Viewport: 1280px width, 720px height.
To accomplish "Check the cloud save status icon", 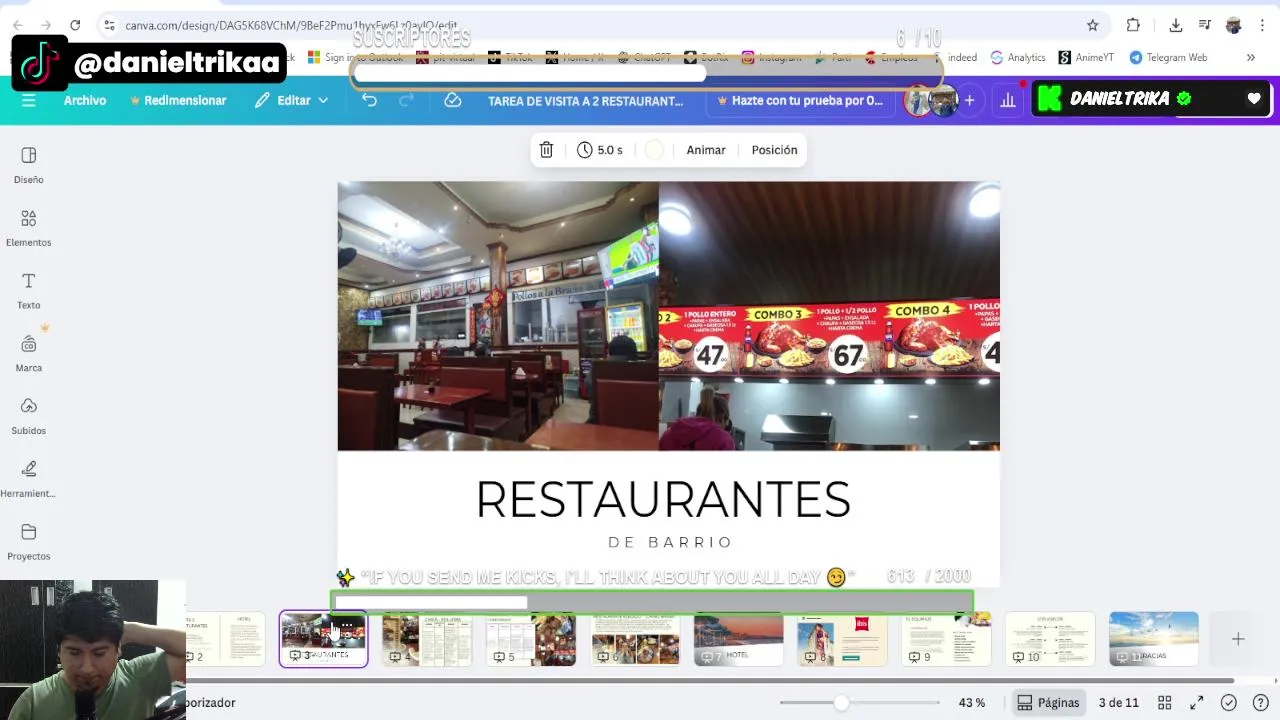I will [x=453, y=100].
